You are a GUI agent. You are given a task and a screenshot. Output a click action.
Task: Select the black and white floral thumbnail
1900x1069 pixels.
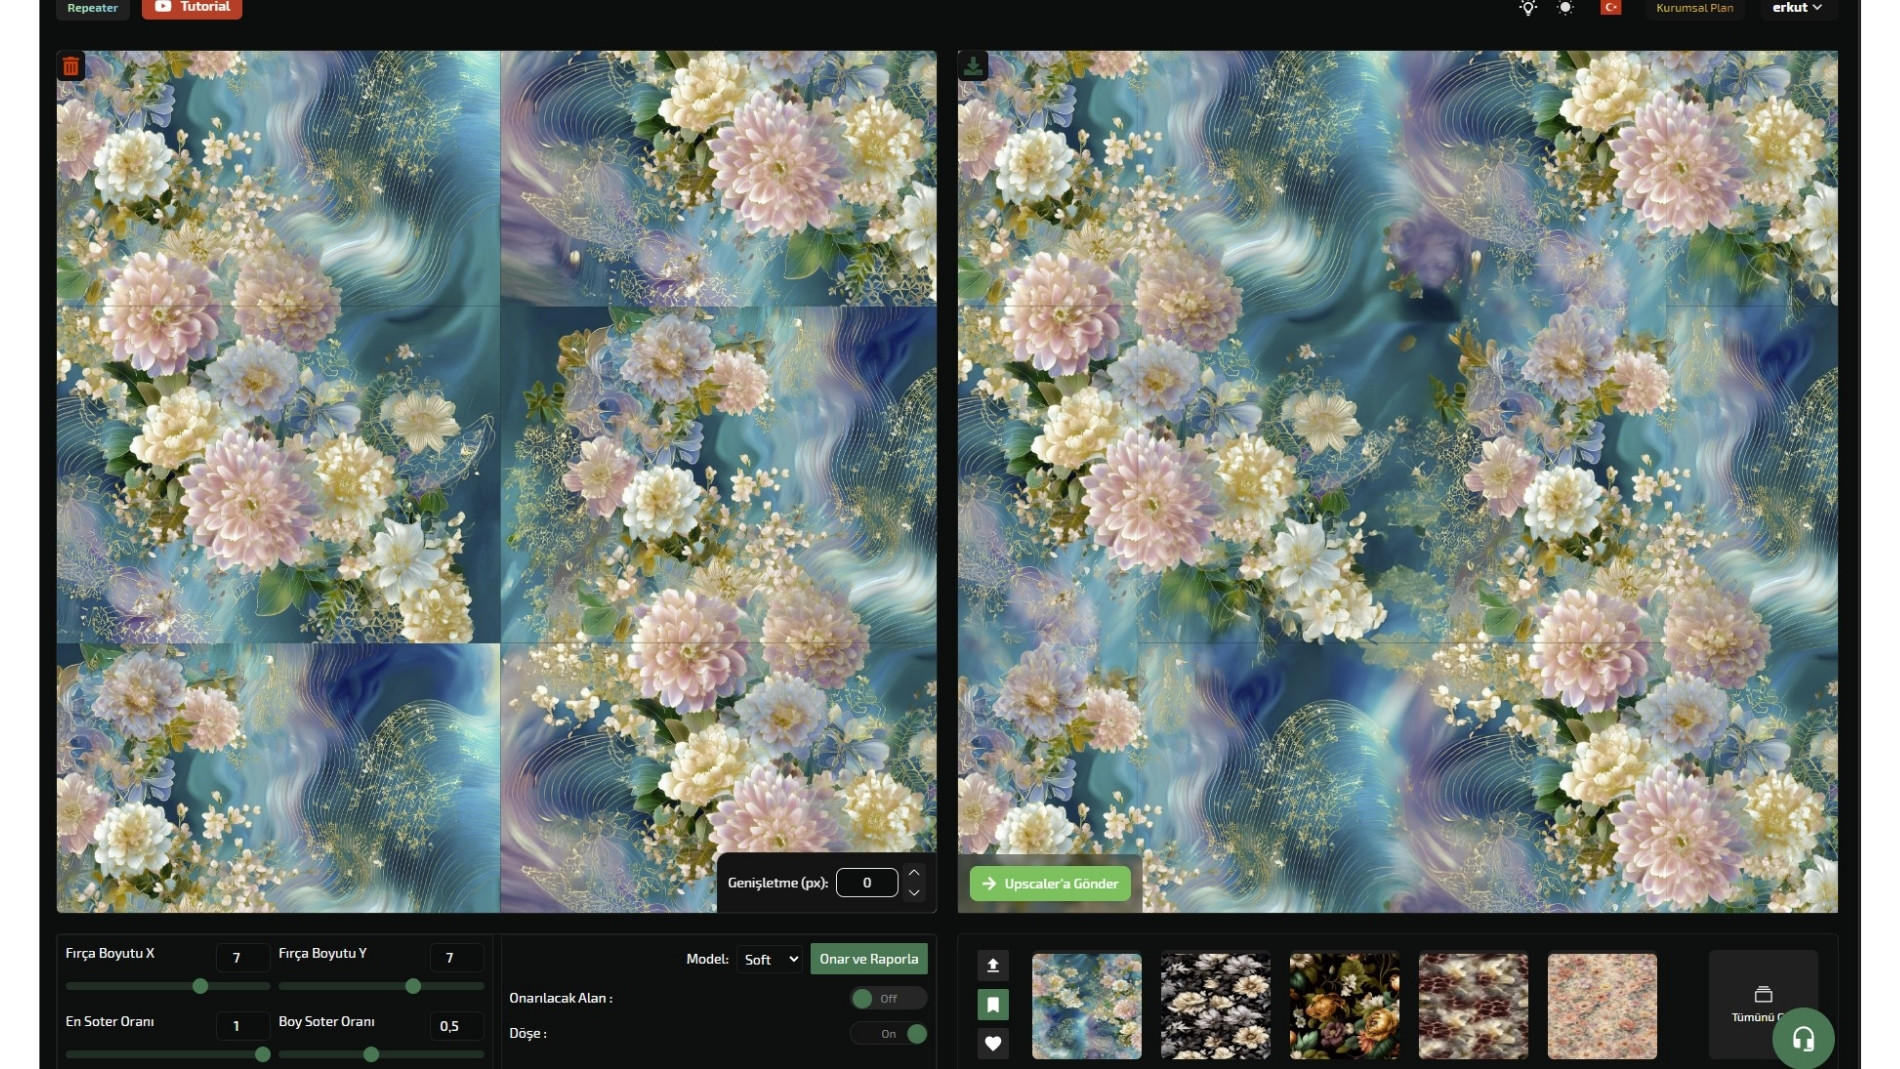[x=1215, y=1005]
